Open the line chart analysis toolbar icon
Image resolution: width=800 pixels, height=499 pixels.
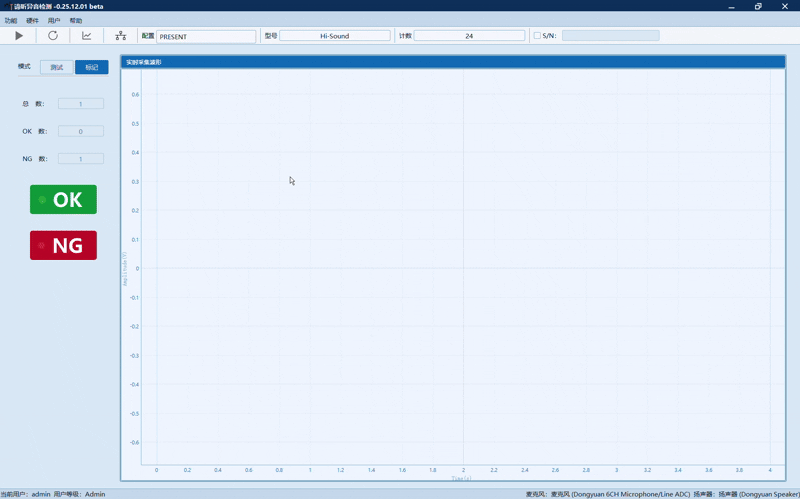[x=87, y=36]
